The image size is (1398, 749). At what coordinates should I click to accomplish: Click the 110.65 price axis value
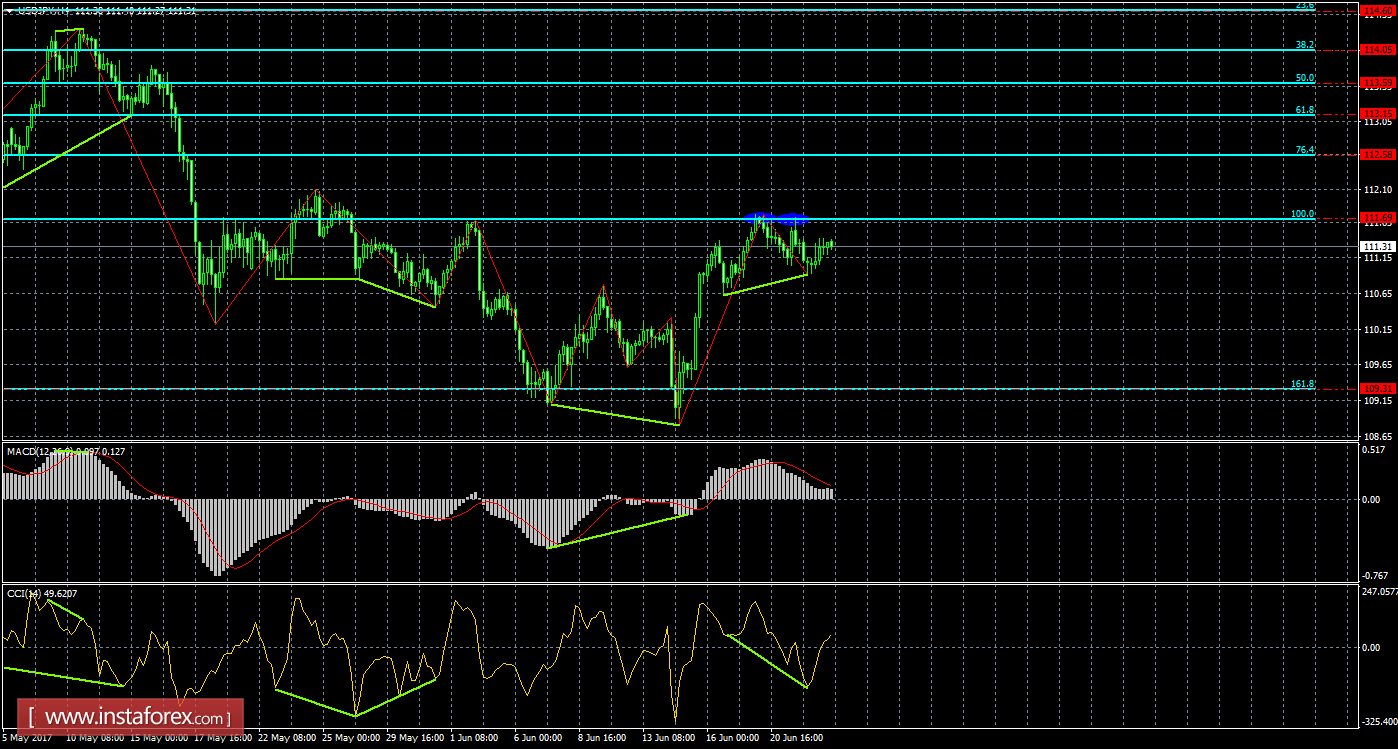click(1379, 294)
